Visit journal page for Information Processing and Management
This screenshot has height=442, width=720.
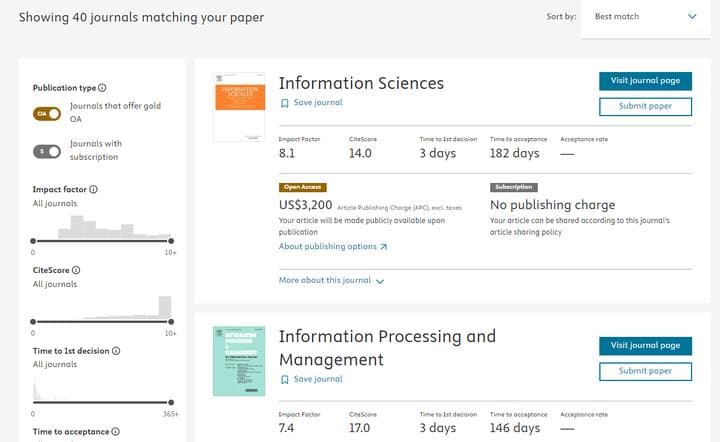(645, 346)
